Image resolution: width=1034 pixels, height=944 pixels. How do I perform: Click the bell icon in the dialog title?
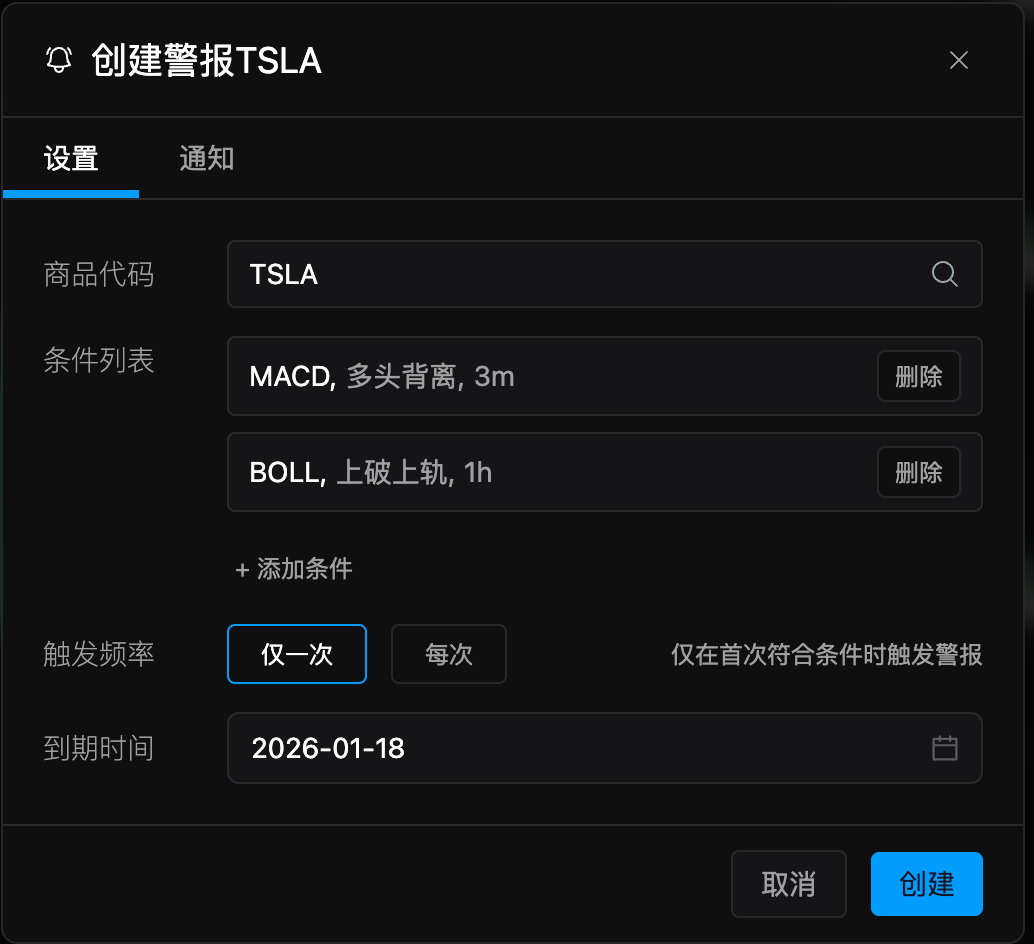coord(60,60)
